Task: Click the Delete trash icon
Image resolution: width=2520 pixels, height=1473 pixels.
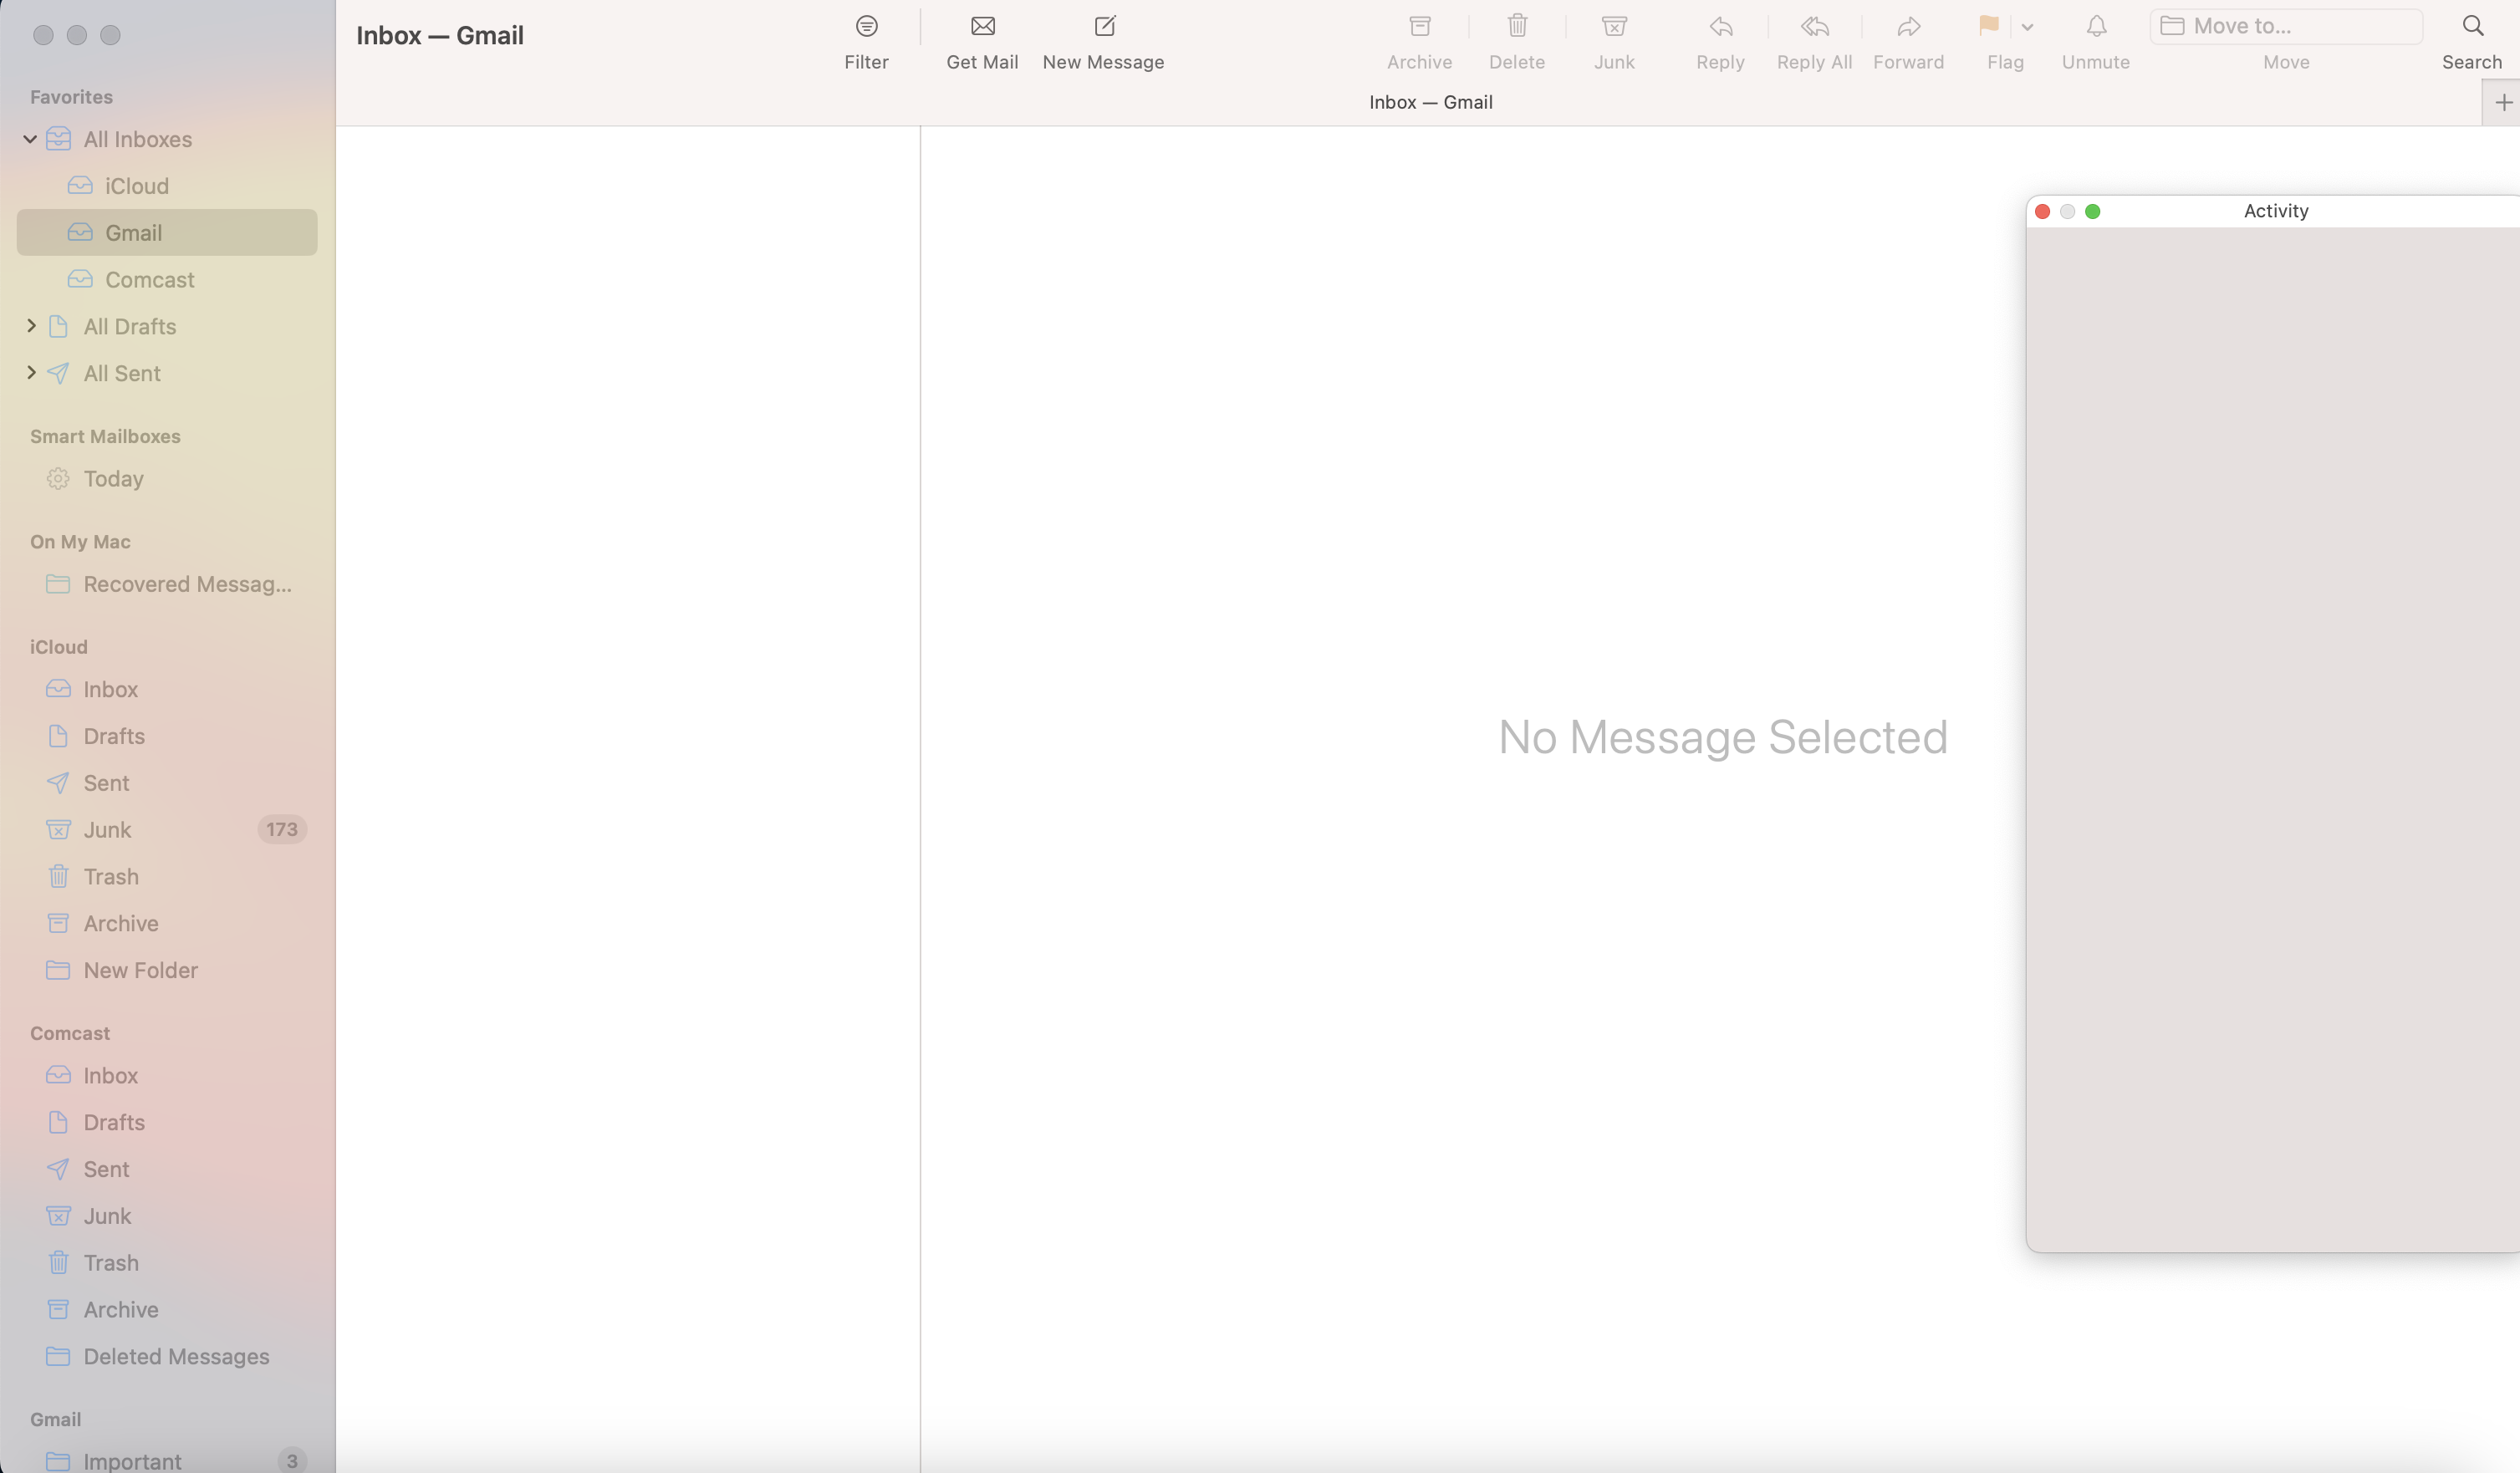Action: pos(1516,27)
